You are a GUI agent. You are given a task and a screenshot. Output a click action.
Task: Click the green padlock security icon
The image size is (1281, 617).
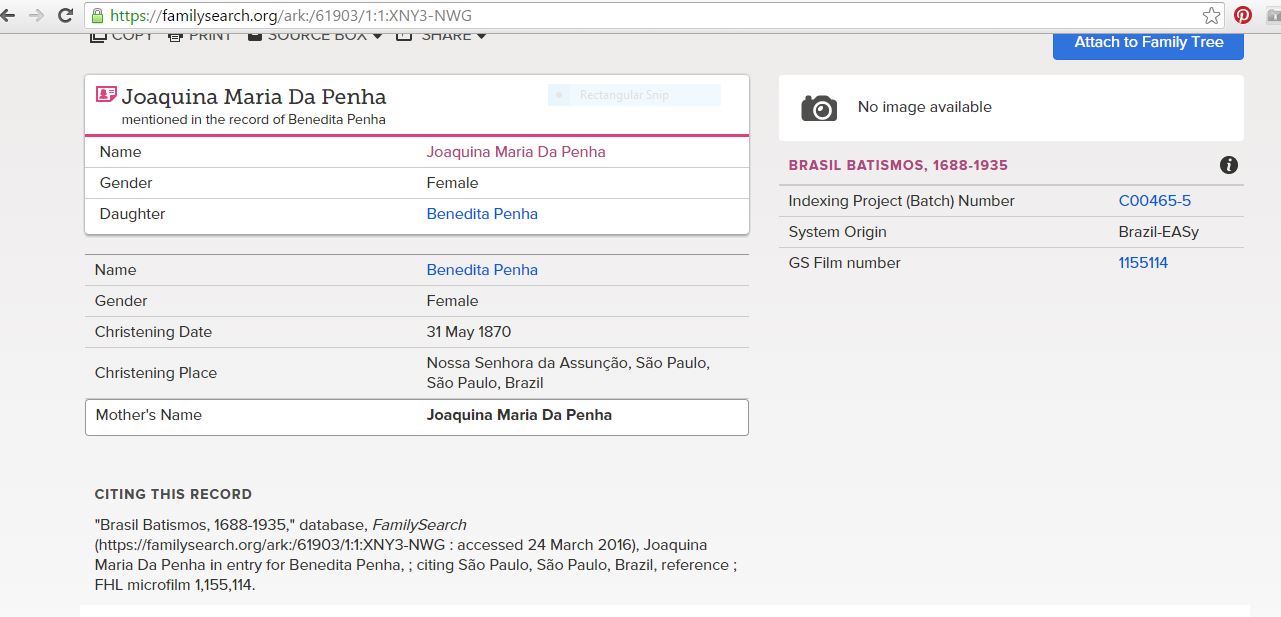[x=97, y=15]
